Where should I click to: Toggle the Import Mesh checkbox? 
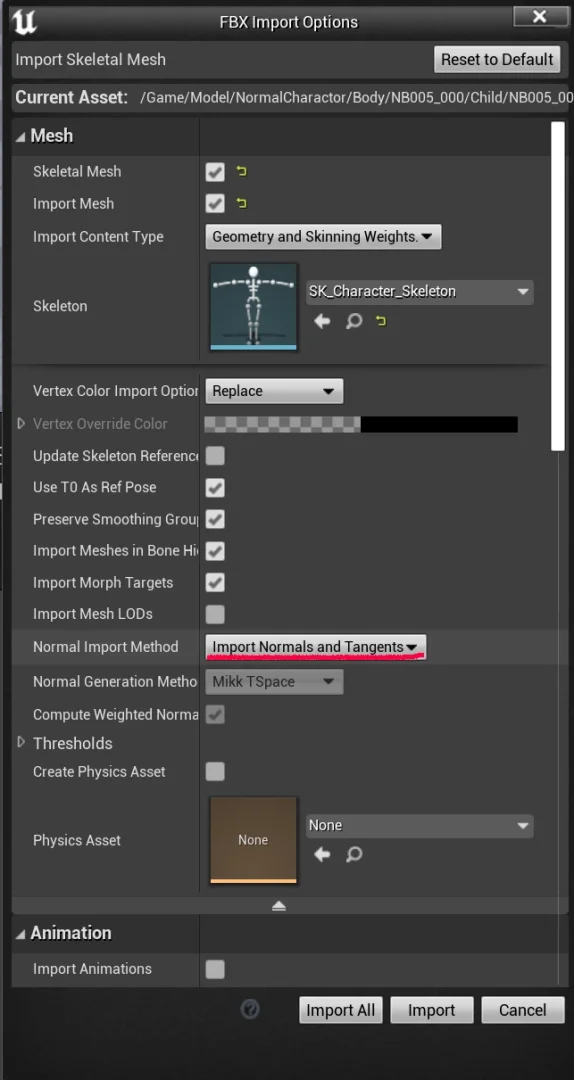215,203
